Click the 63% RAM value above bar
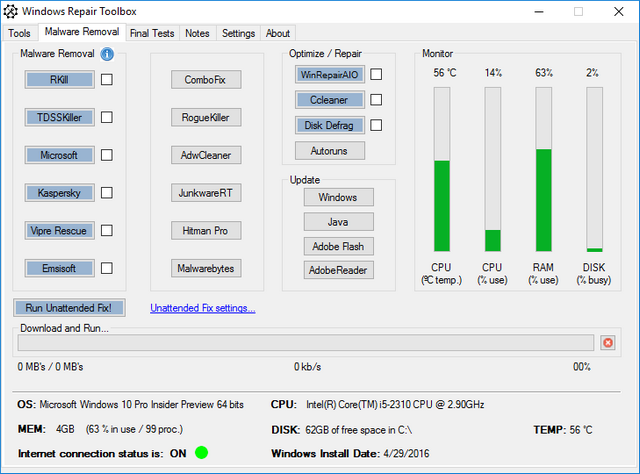 (544, 73)
